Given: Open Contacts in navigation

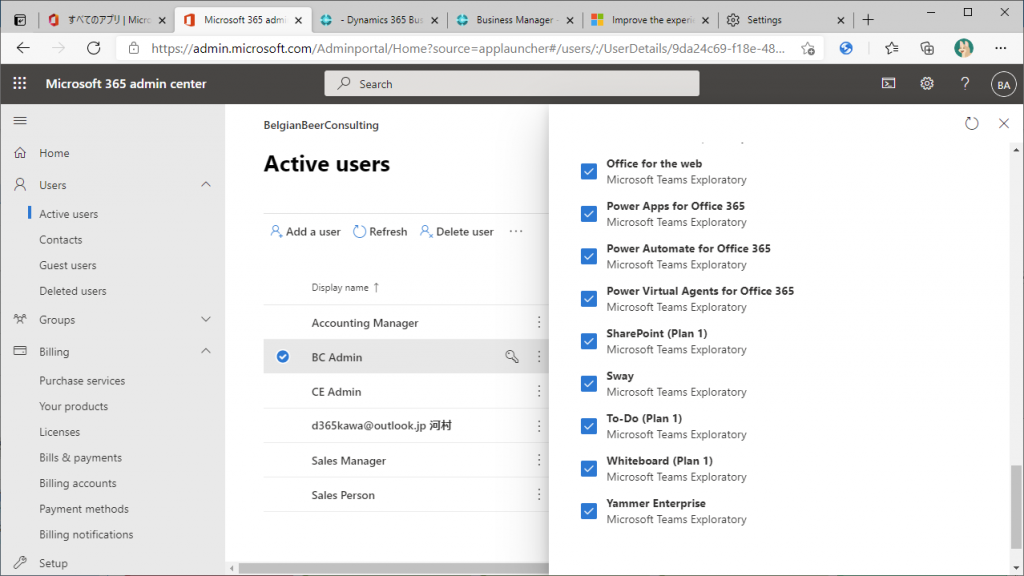Looking at the screenshot, I should click(61, 240).
